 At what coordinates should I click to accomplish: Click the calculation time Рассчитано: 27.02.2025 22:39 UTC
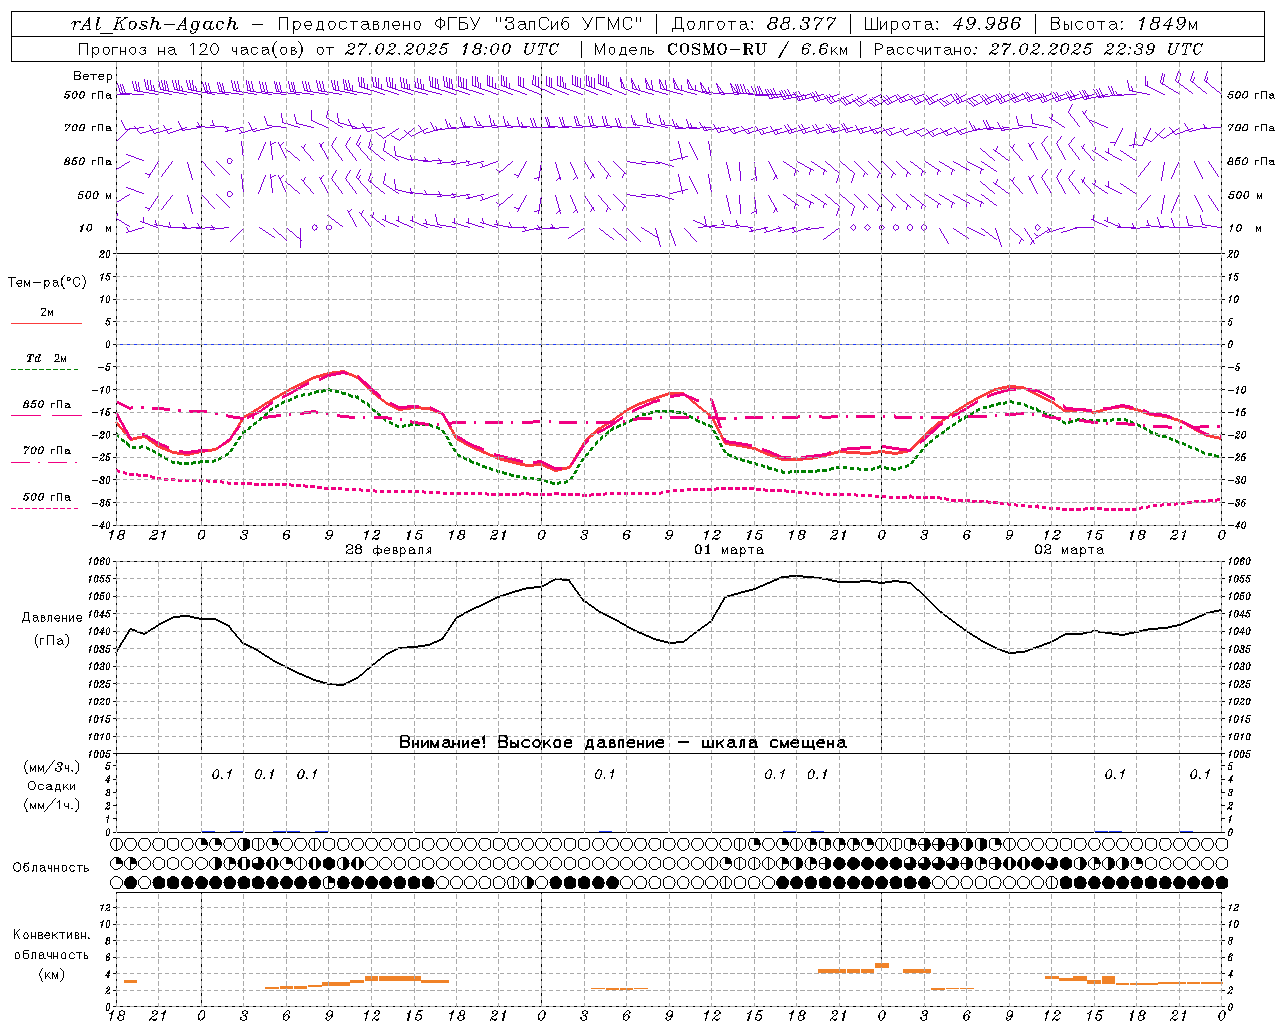[1038, 49]
